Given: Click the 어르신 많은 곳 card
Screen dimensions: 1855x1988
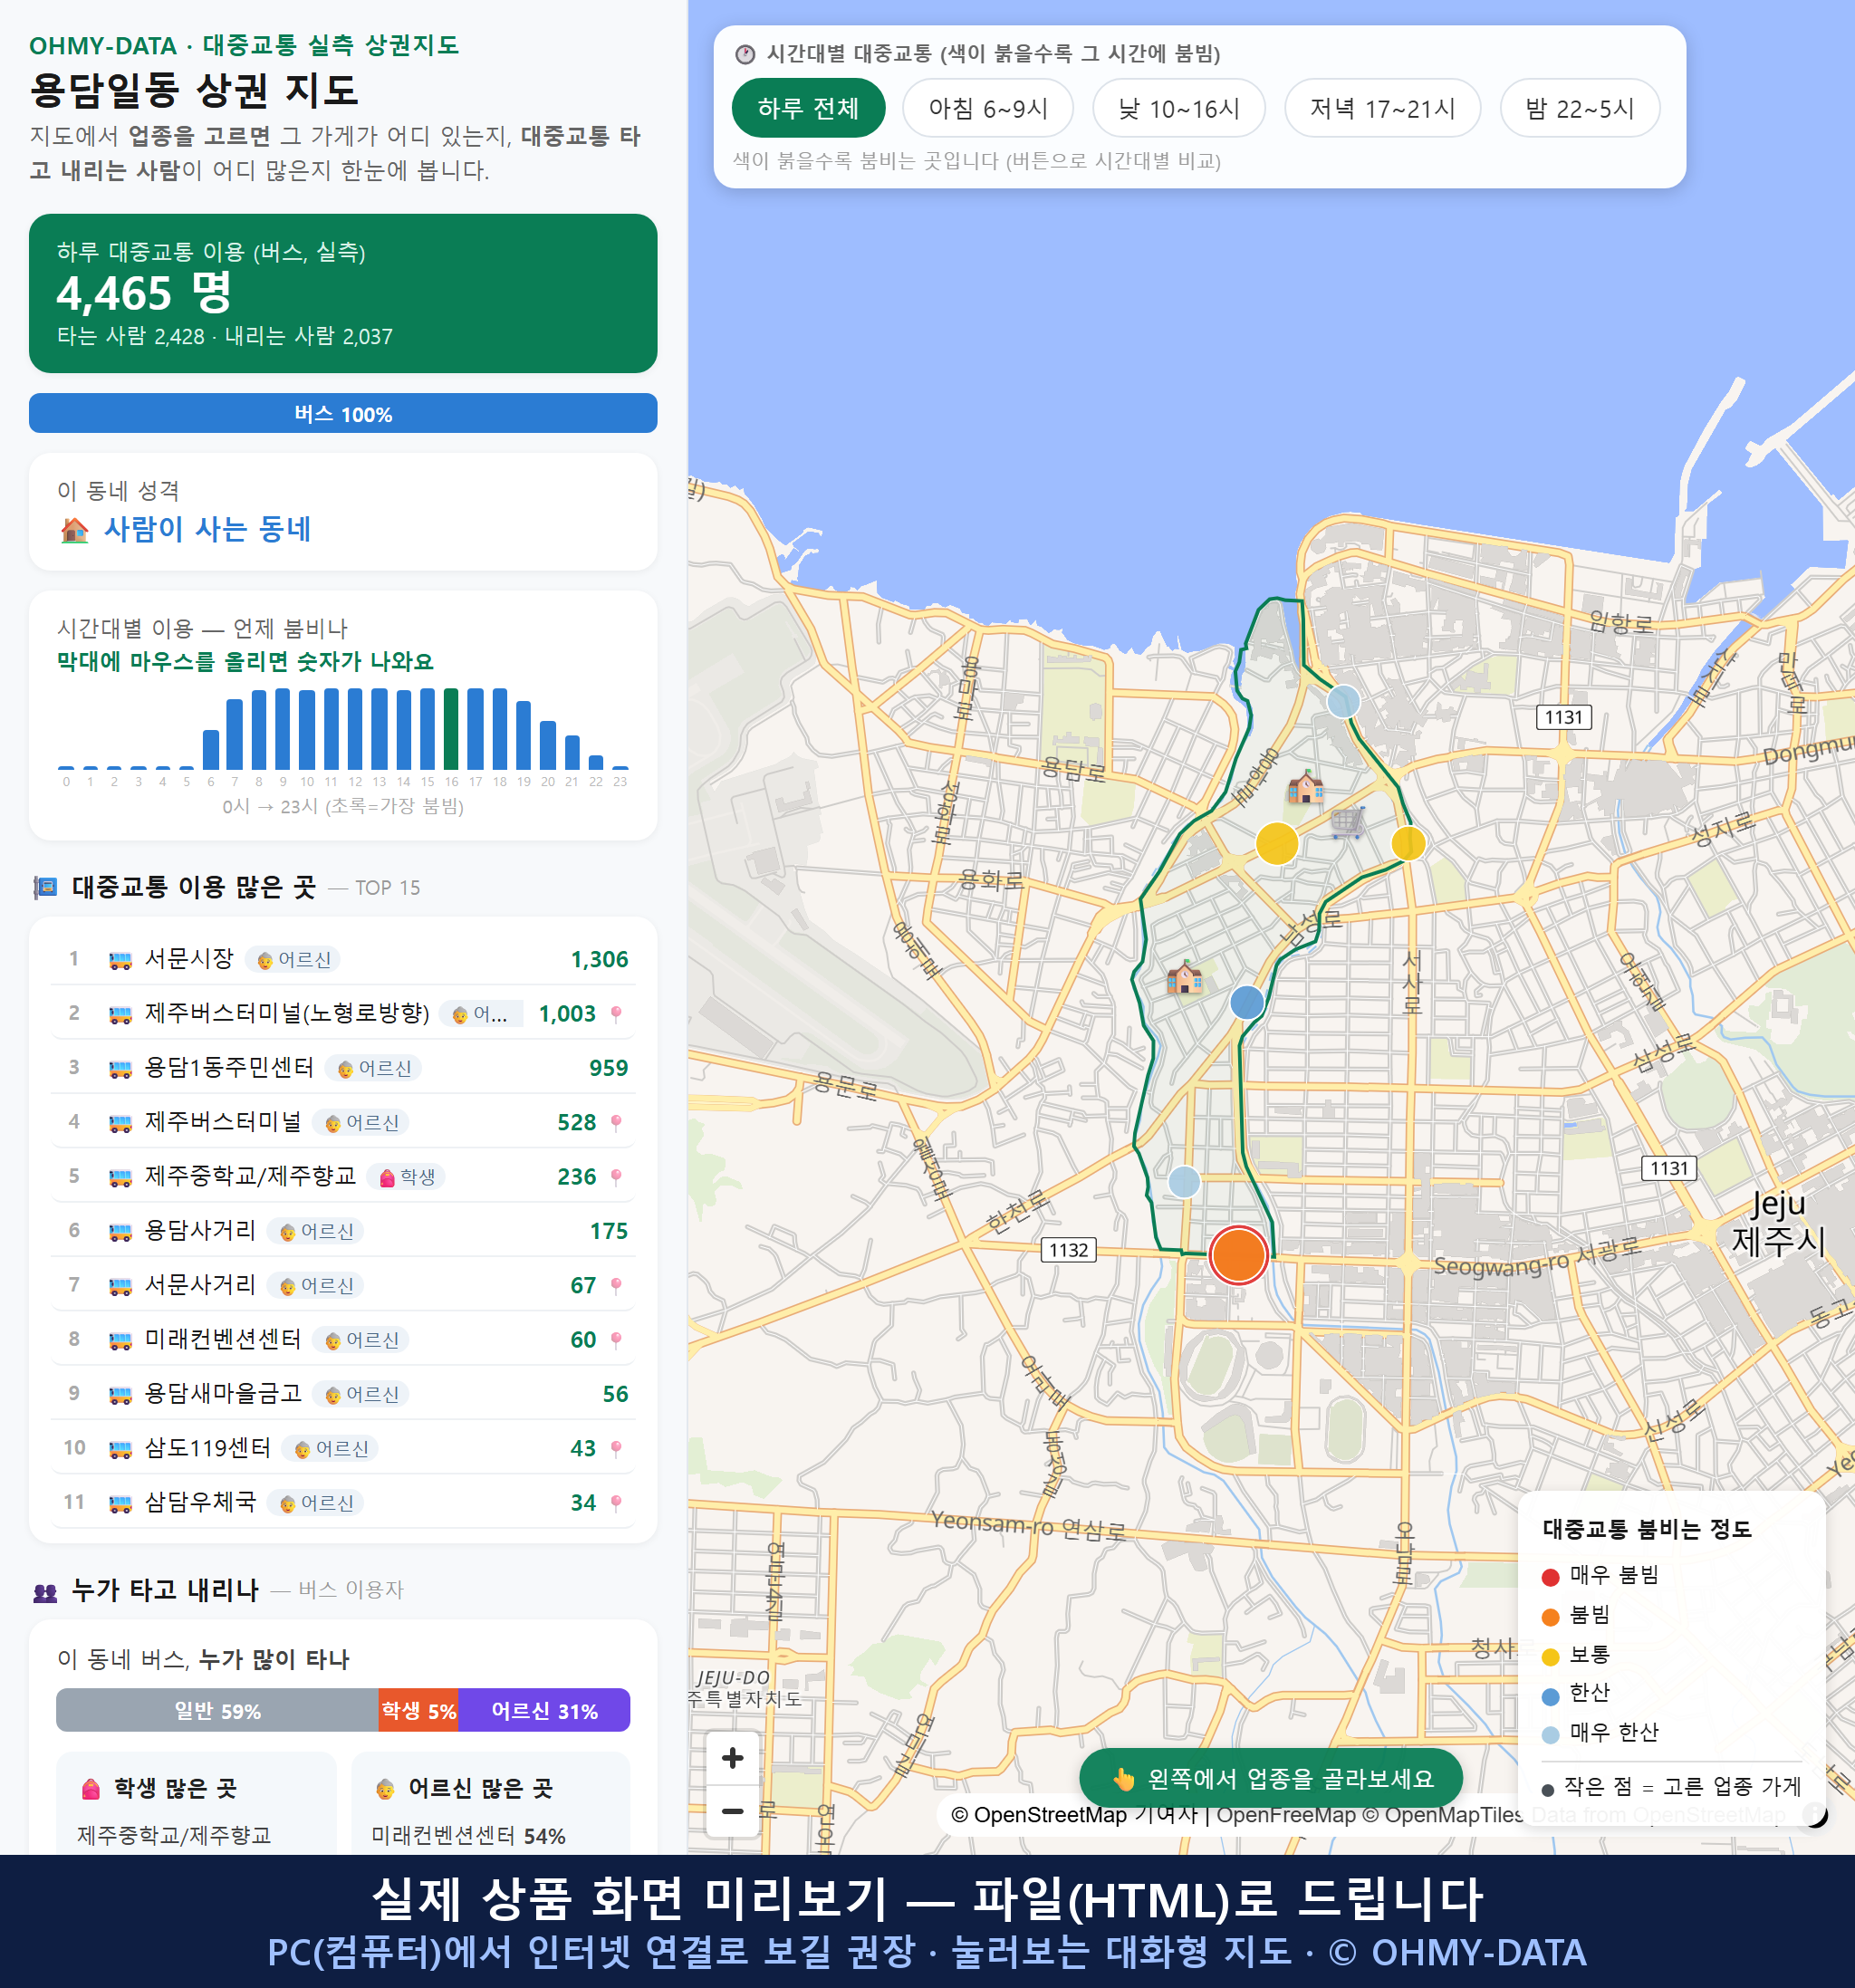Looking at the screenshot, I should [x=491, y=1802].
